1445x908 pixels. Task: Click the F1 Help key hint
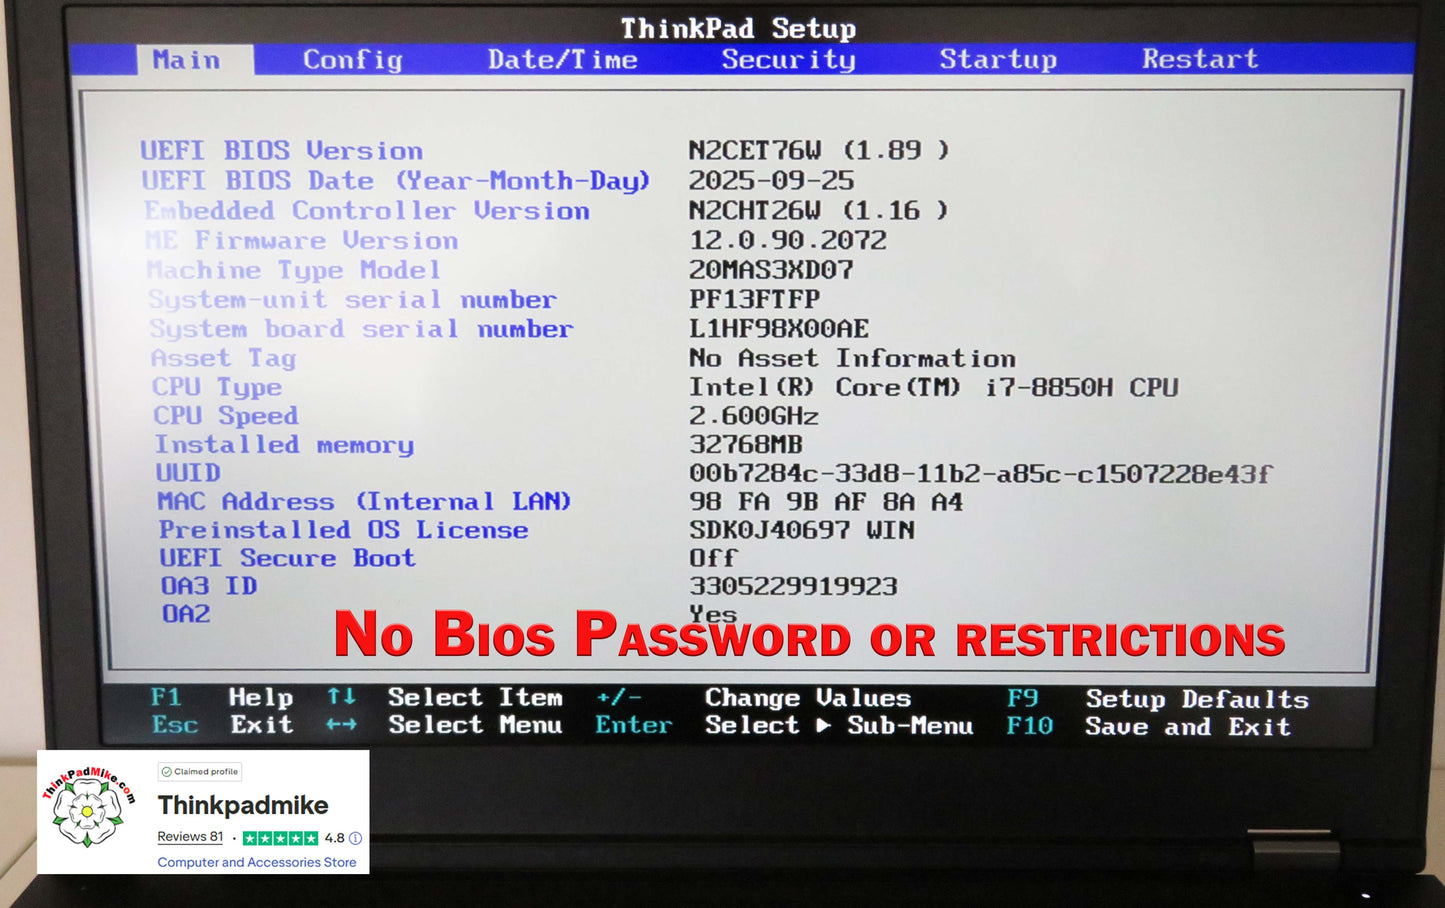tap(222, 697)
